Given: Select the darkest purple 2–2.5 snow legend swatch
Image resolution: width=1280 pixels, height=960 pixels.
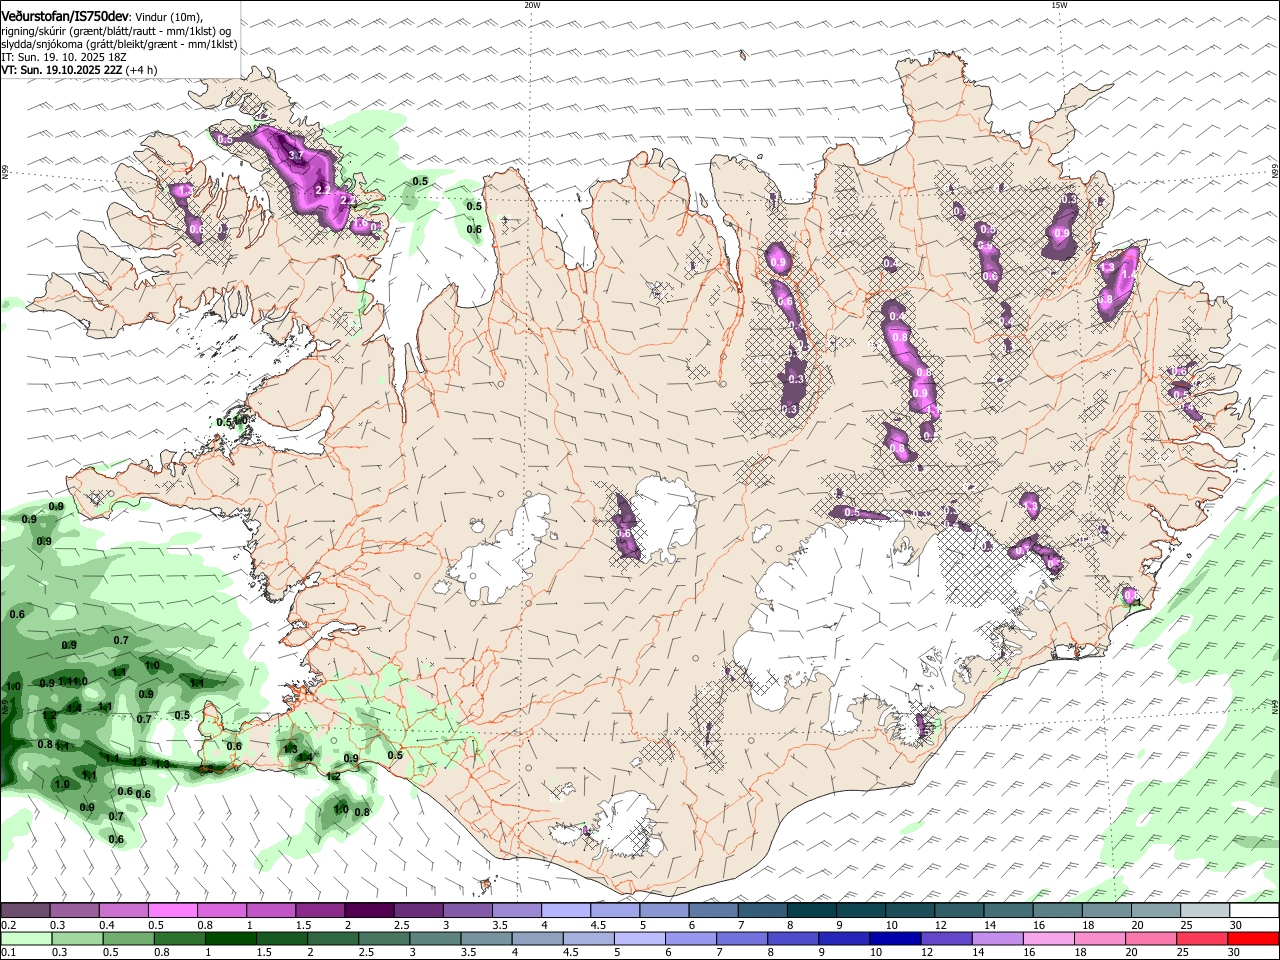Looking at the screenshot, I should [369, 910].
